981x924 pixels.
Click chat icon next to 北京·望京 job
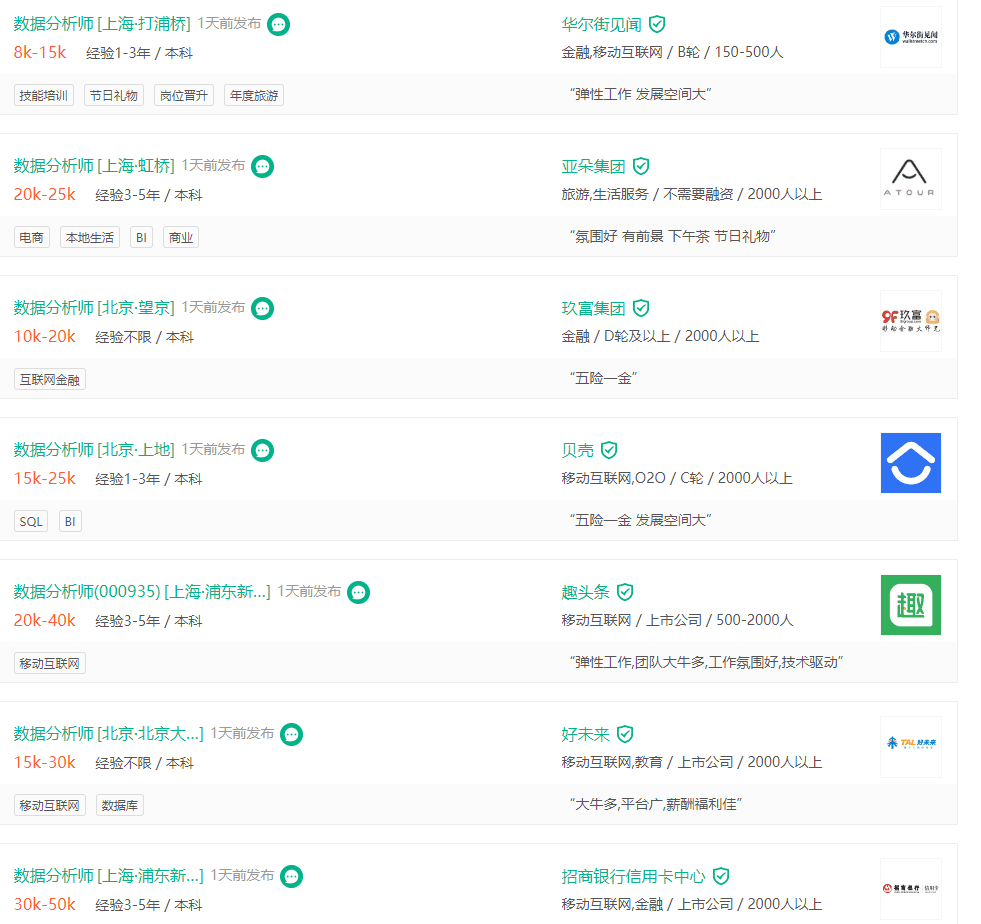click(262, 308)
